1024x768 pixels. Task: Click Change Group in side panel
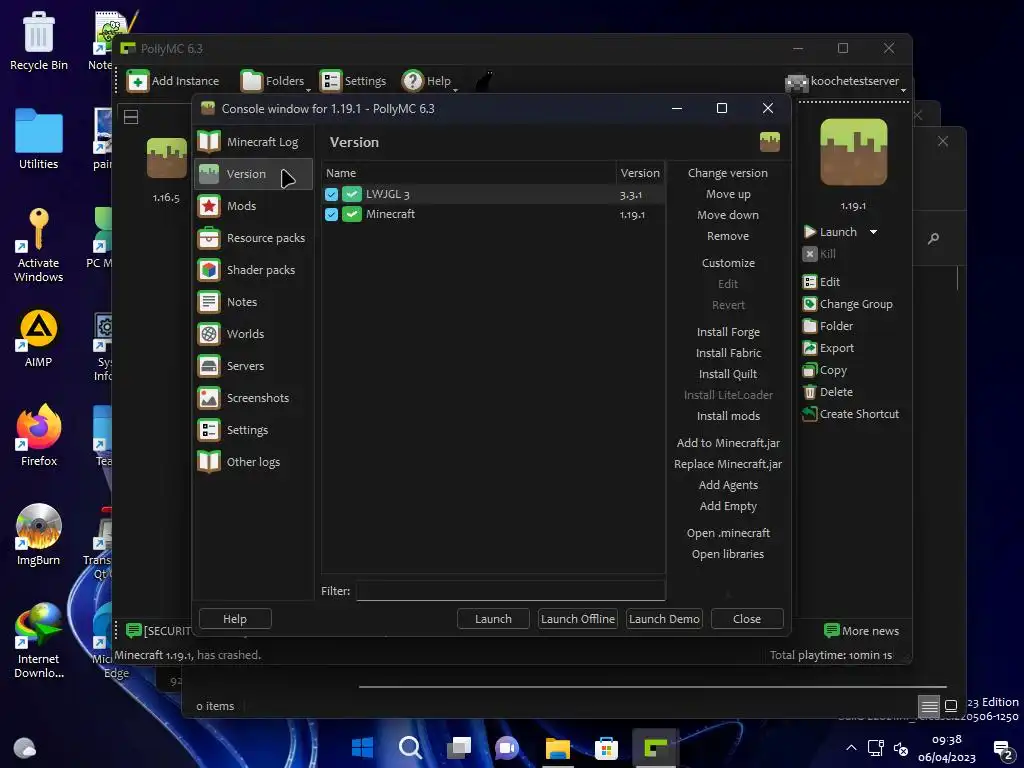coord(848,304)
